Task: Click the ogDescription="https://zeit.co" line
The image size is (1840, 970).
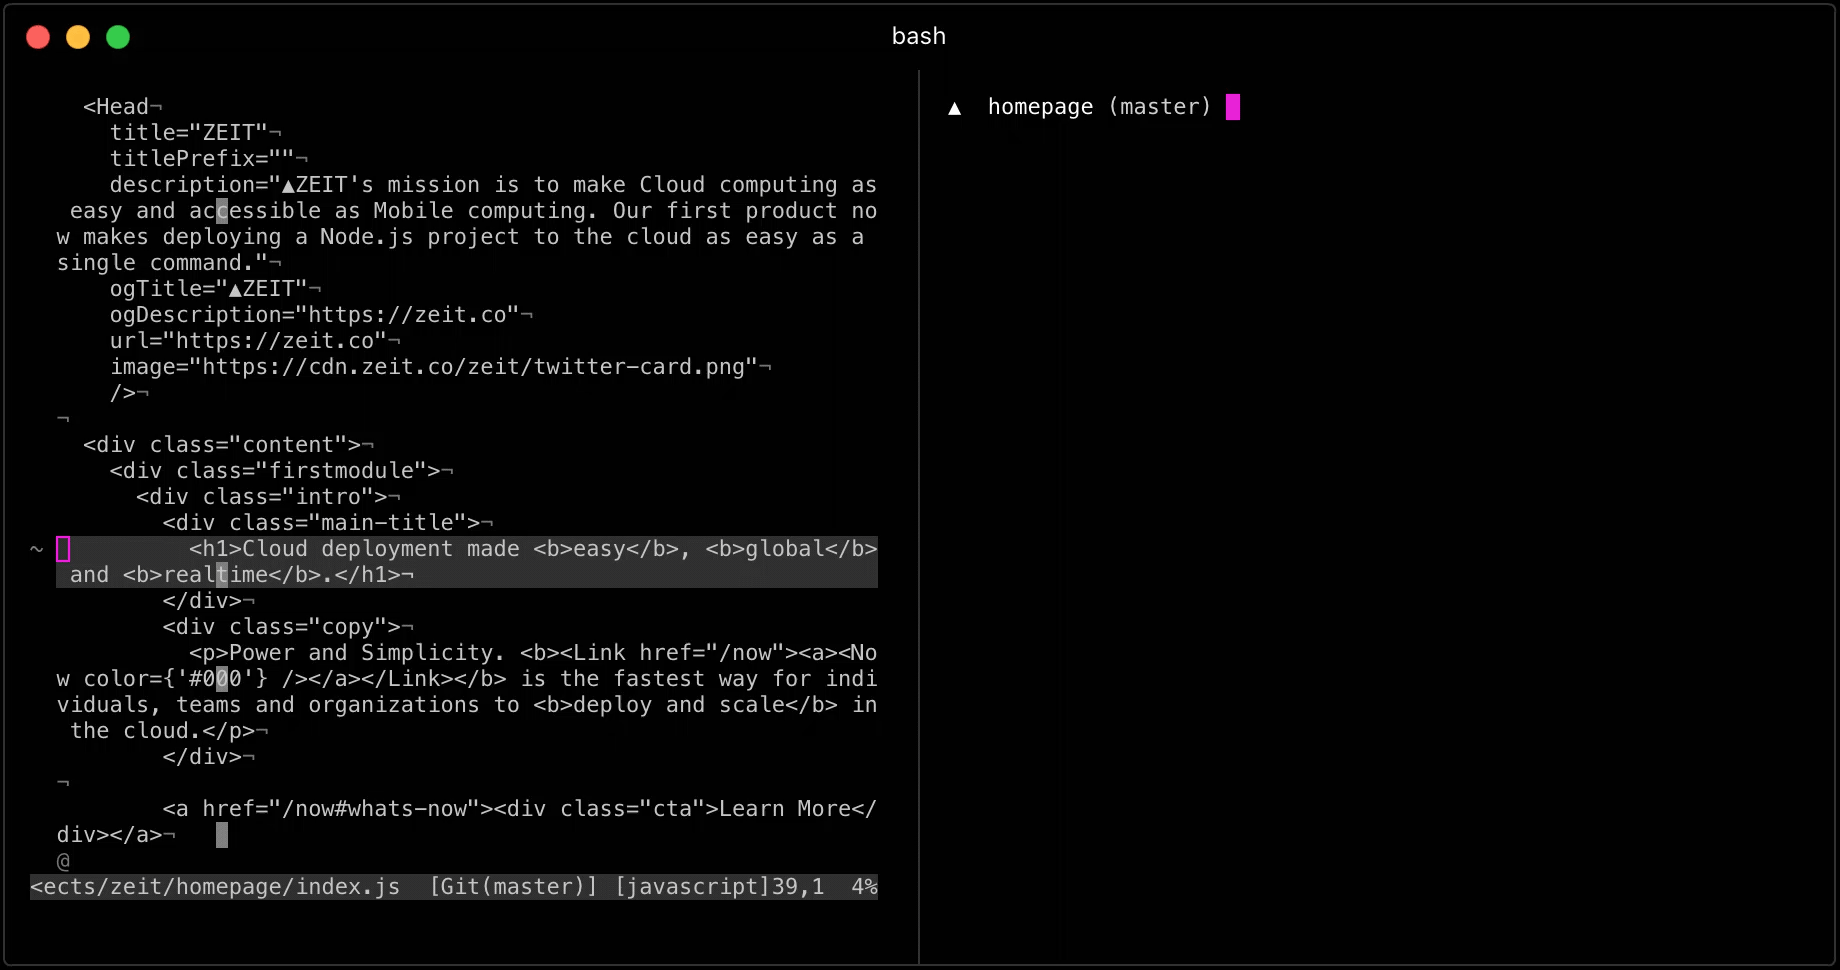Action: (321, 315)
